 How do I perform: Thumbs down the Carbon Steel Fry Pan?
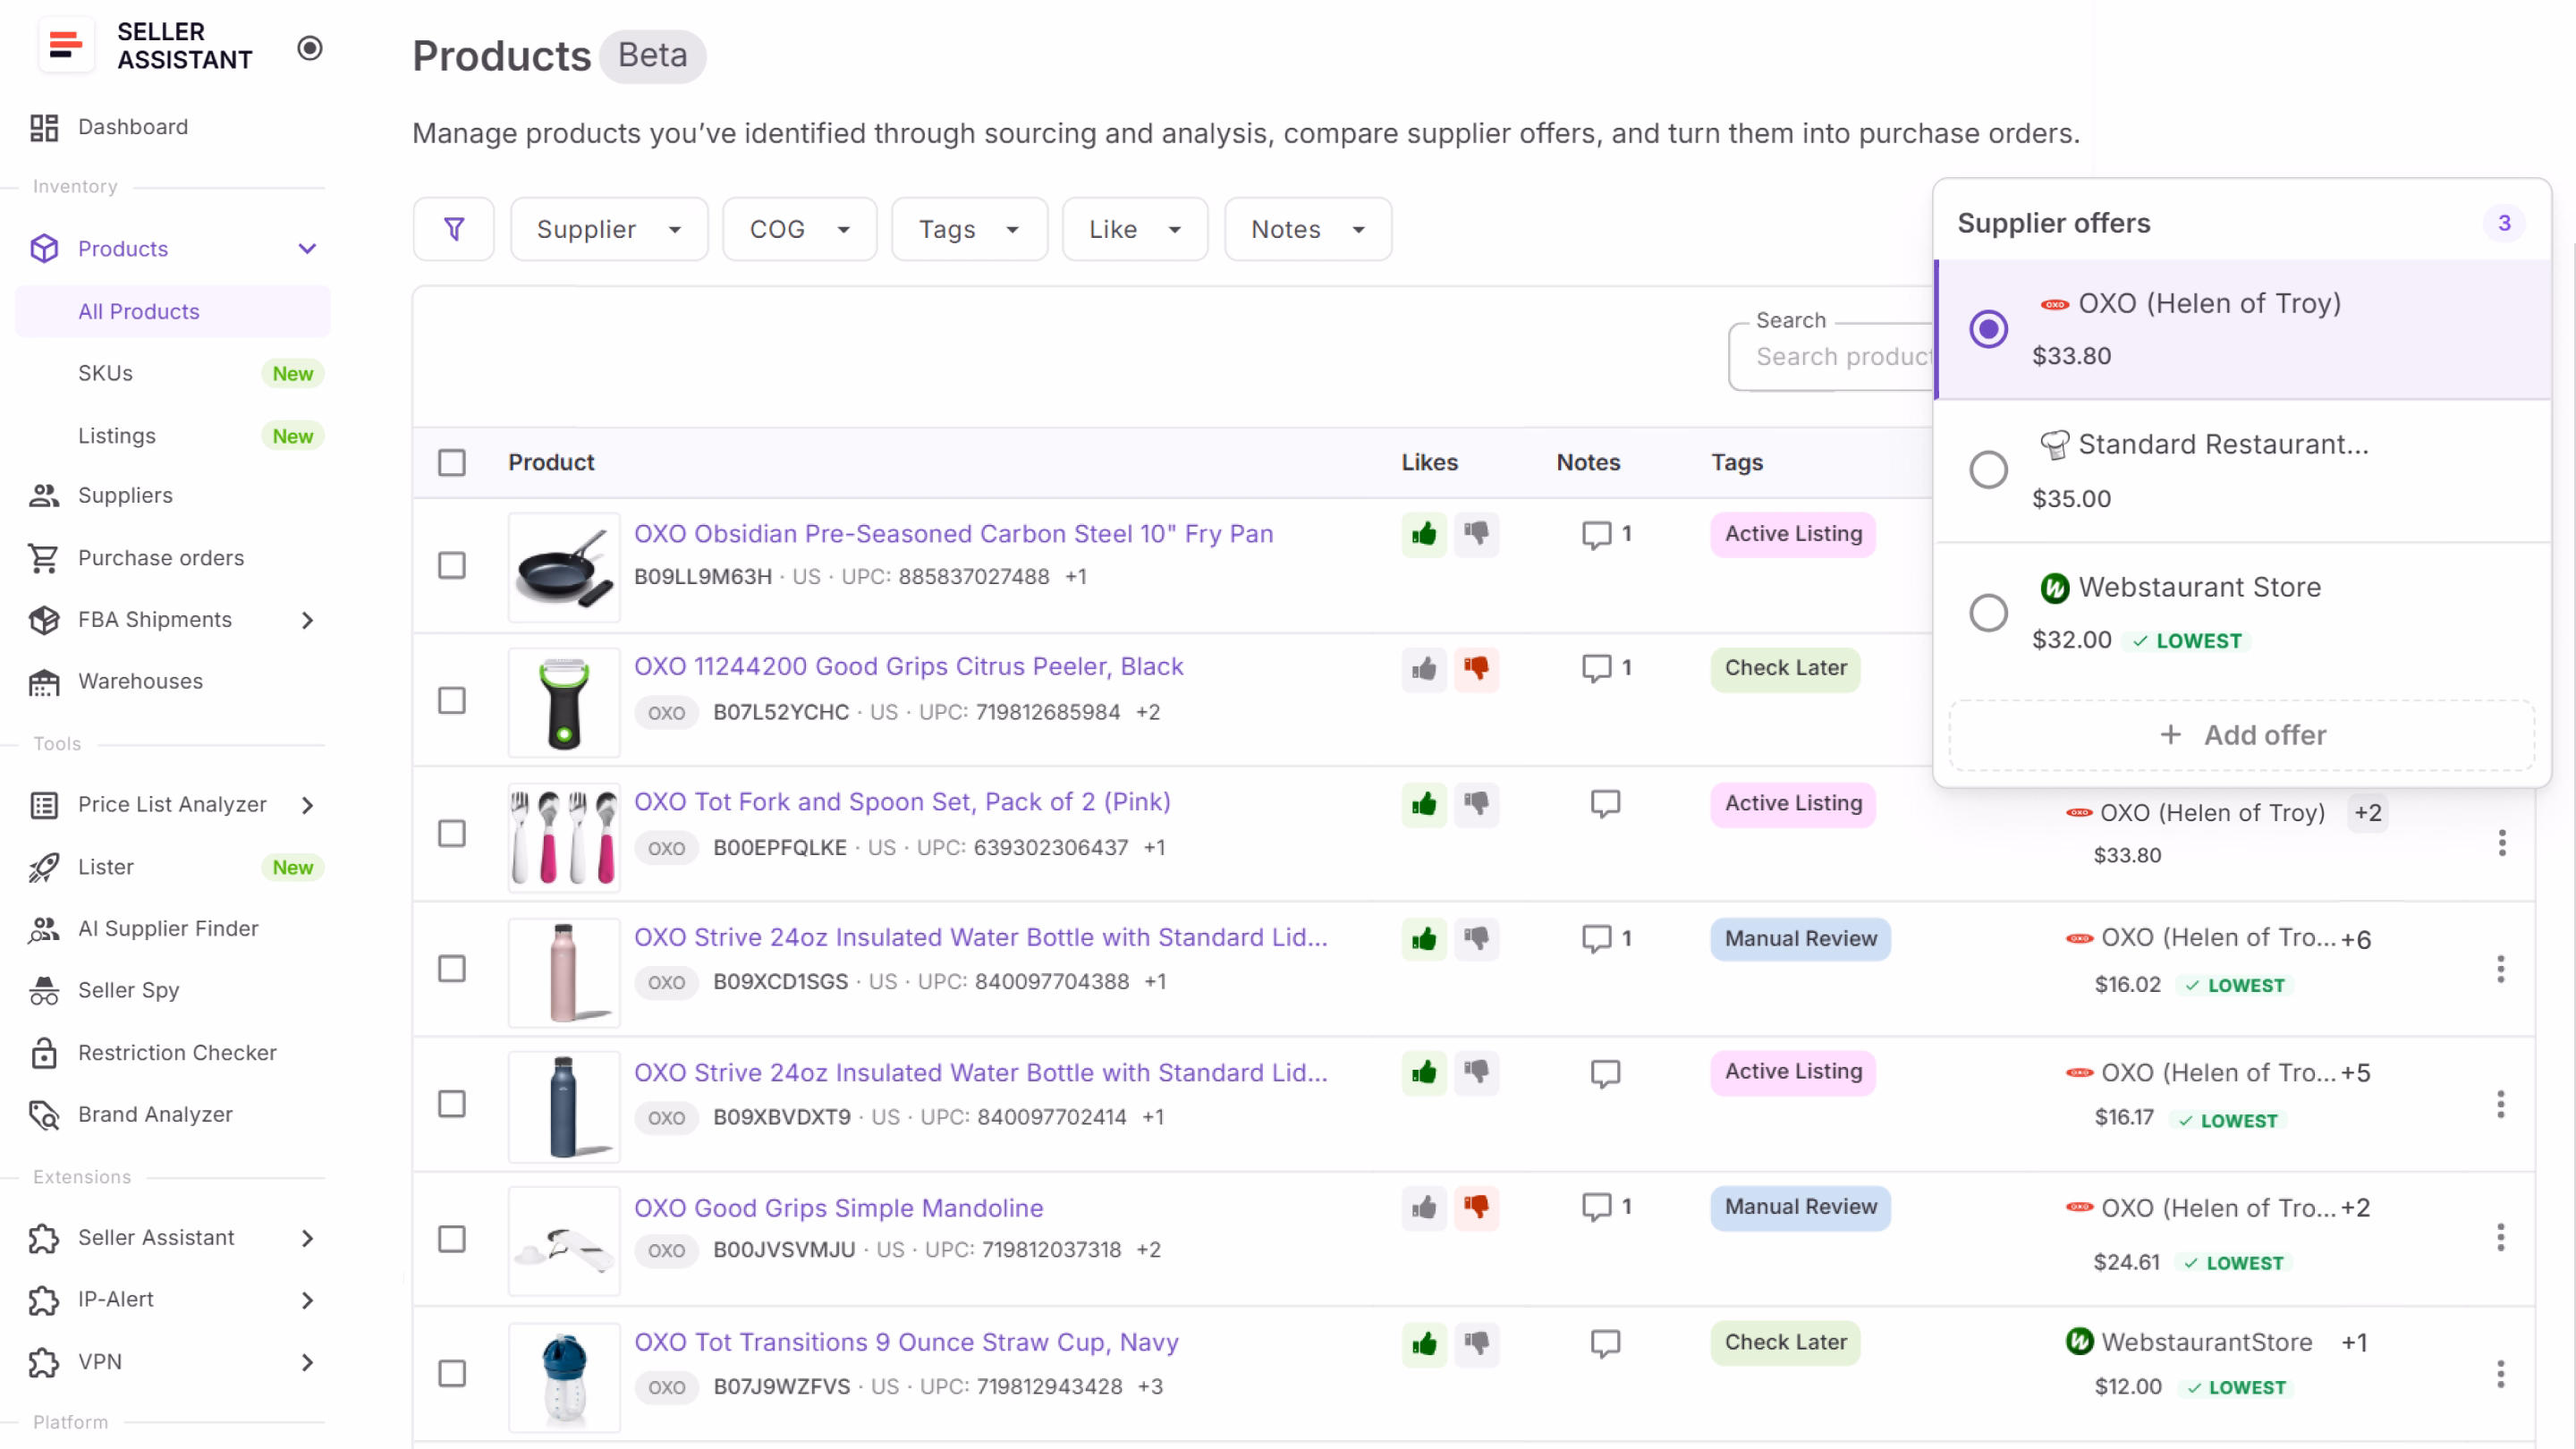1476,533
